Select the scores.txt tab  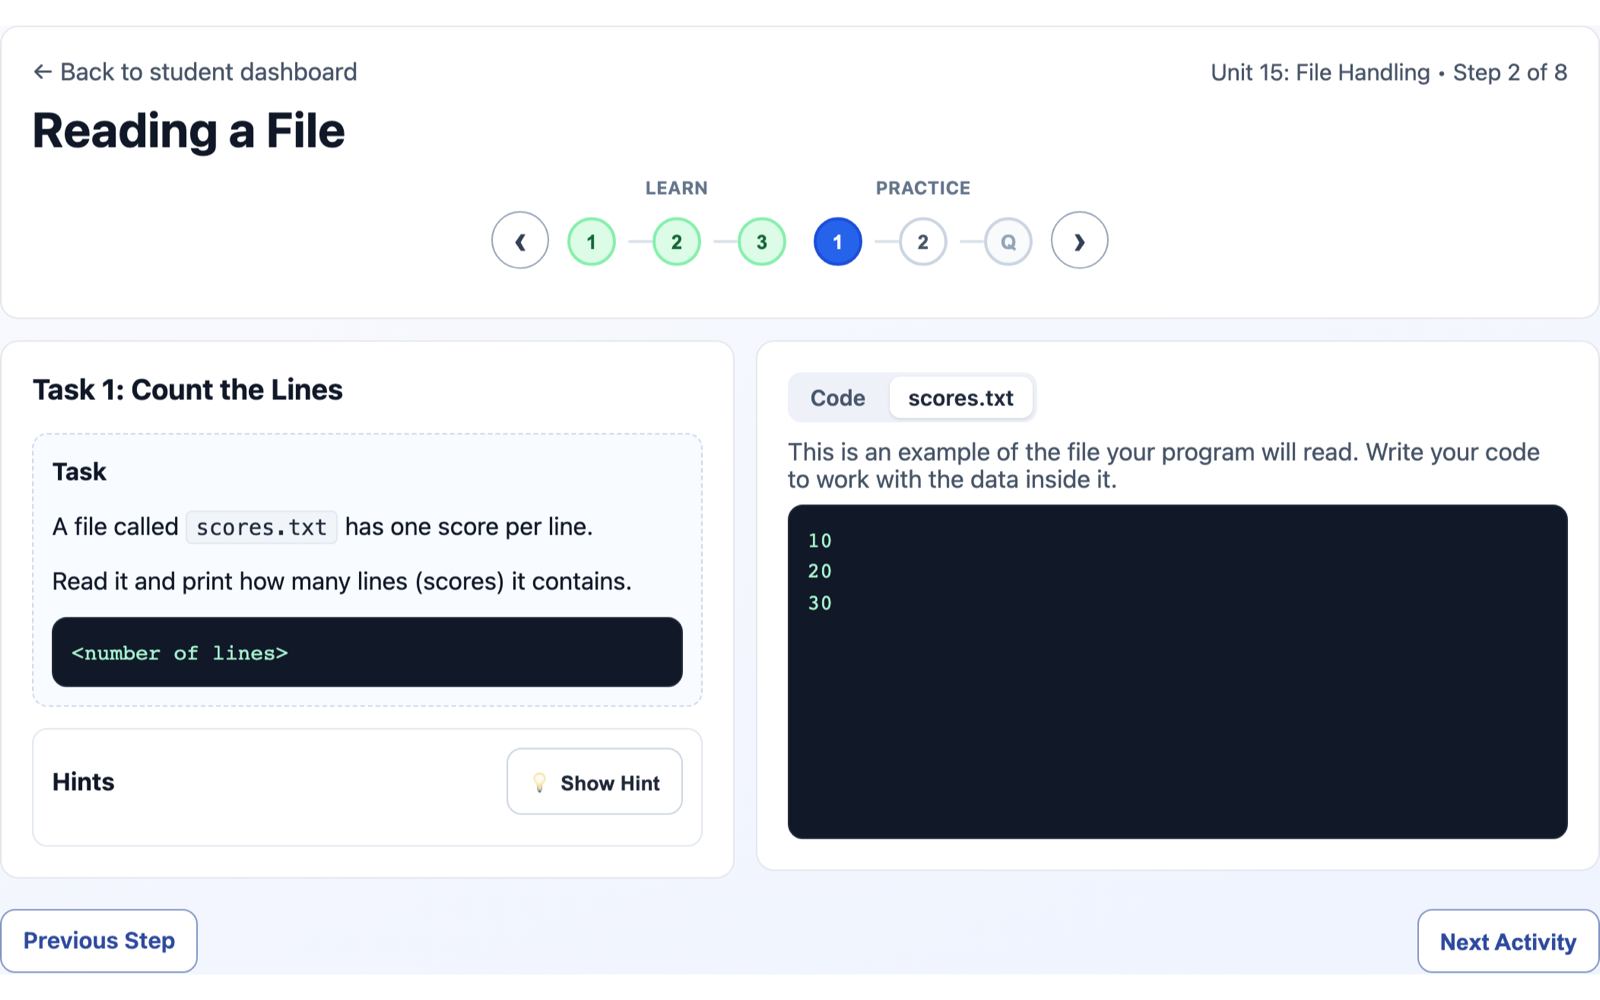tap(961, 398)
